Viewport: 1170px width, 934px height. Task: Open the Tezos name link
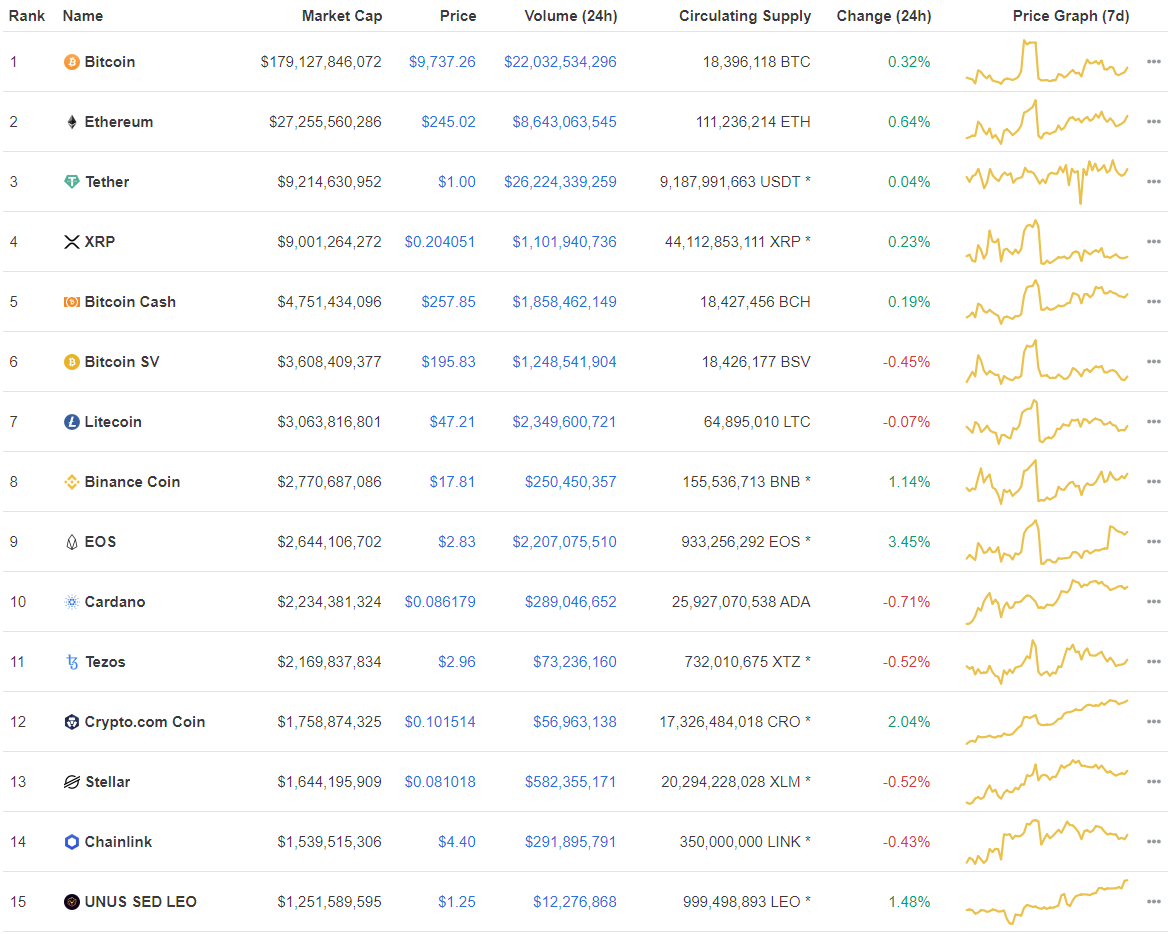[x=105, y=662]
